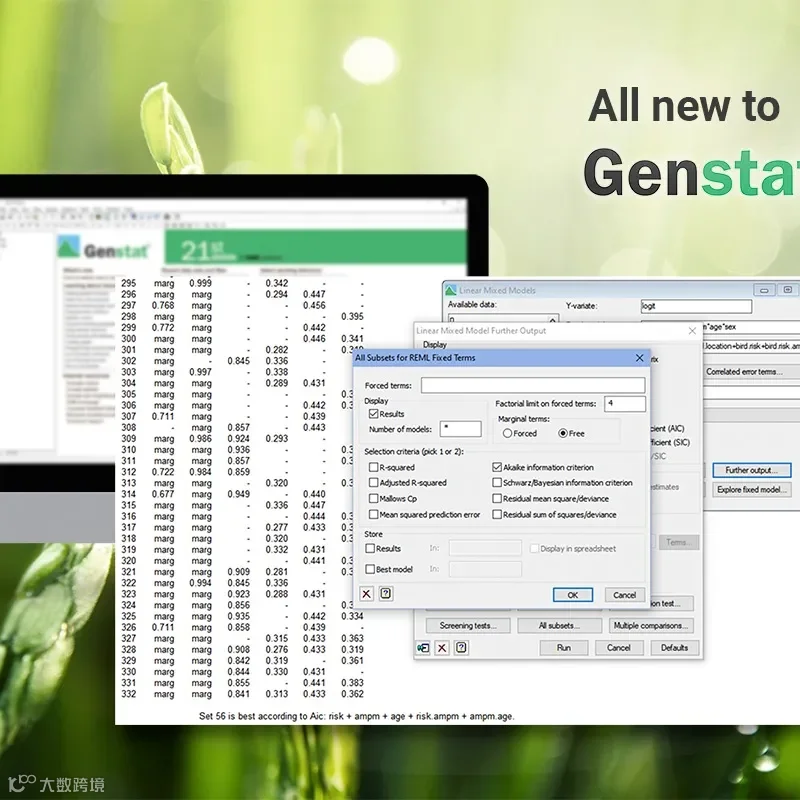Enable Store Best model checkbox

click(x=370, y=569)
